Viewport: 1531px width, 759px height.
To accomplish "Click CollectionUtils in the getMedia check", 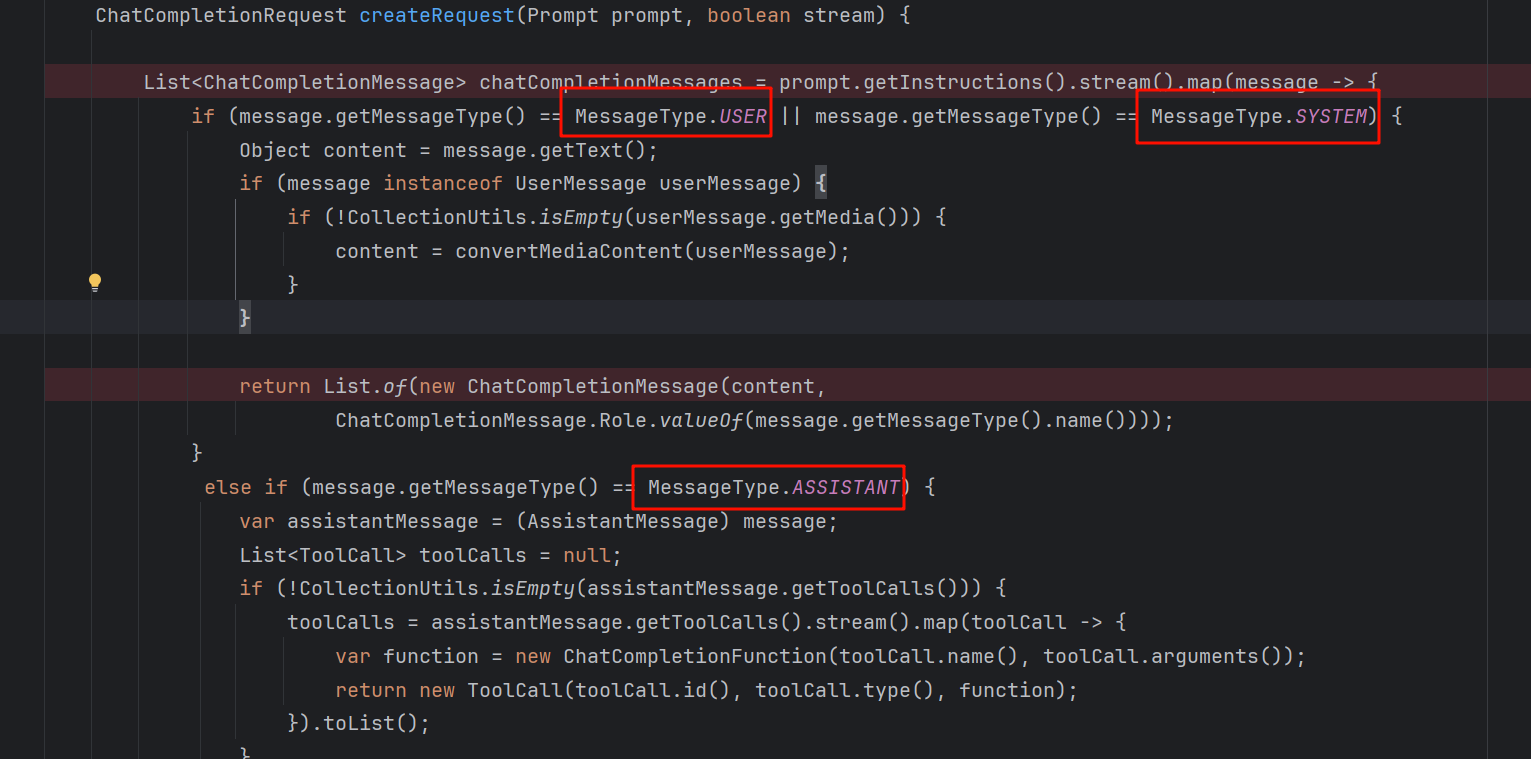I will point(437,217).
